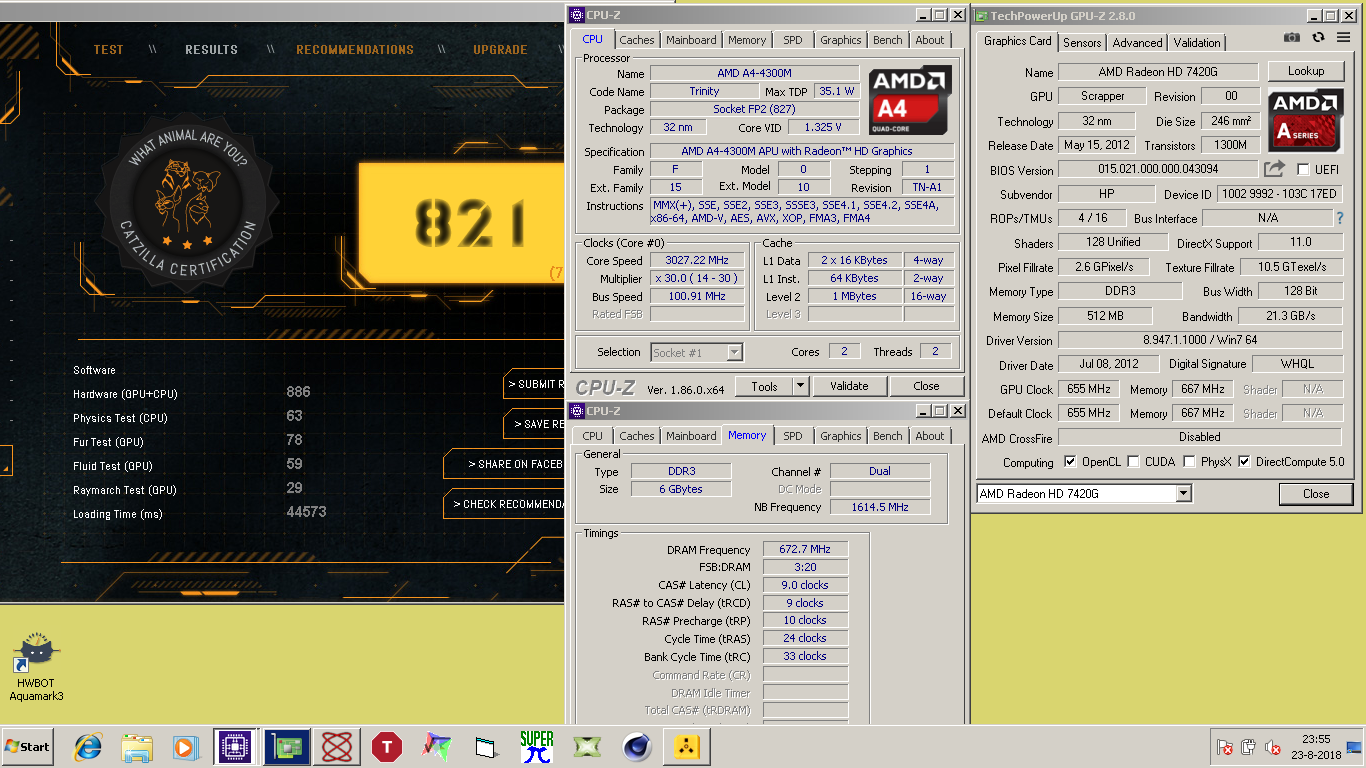This screenshot has width=1366, height=768.
Task: Click the Core Speed value 3027.22 MHz
Action: pos(697,260)
